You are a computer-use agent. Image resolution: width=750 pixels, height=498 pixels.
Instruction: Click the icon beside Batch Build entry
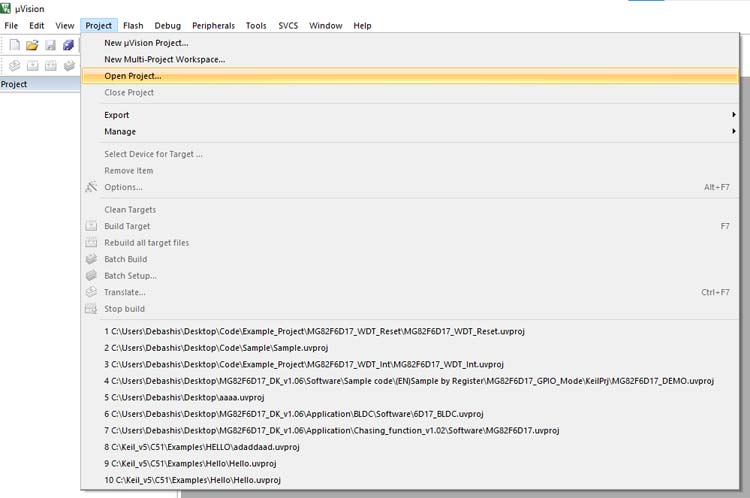[91, 259]
